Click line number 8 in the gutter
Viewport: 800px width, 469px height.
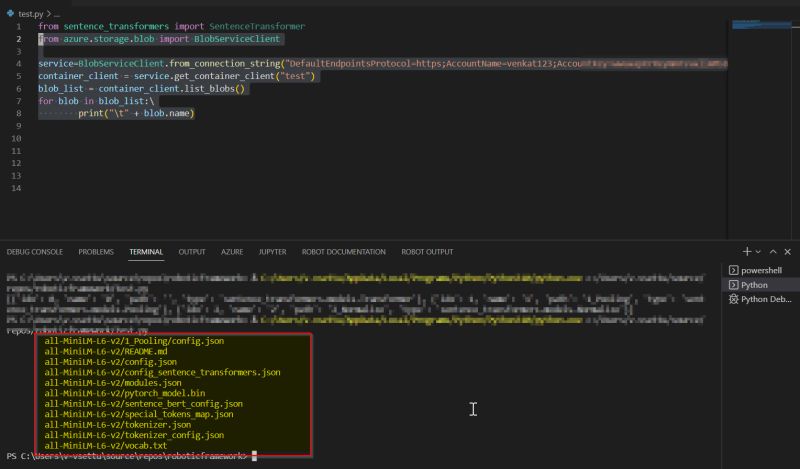click(18, 113)
